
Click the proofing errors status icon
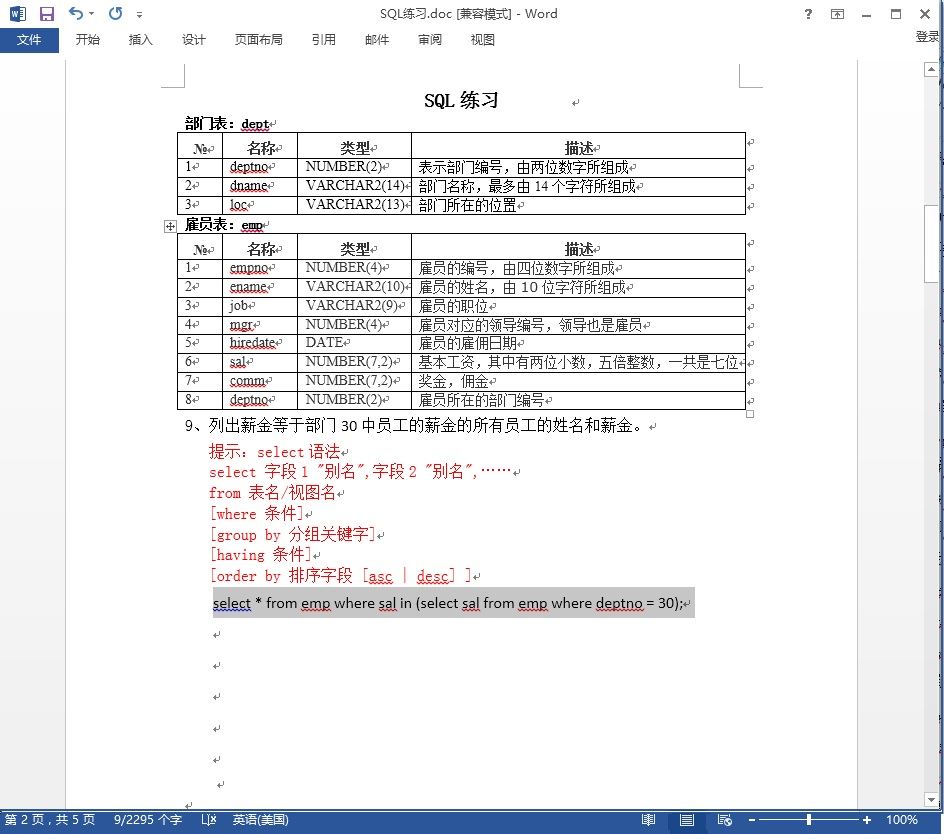[x=208, y=820]
